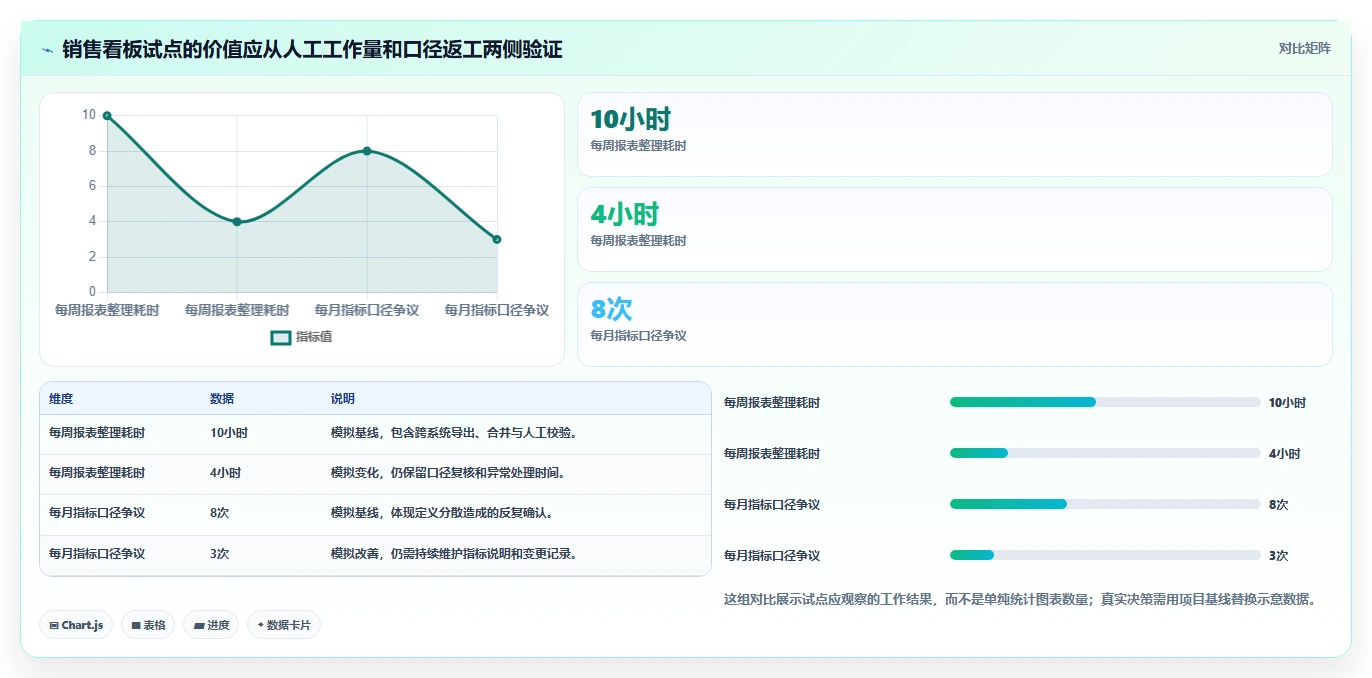This screenshot has height=678, width=1372.
Task: Click the chart data point at value 10
Action: (x=107, y=116)
